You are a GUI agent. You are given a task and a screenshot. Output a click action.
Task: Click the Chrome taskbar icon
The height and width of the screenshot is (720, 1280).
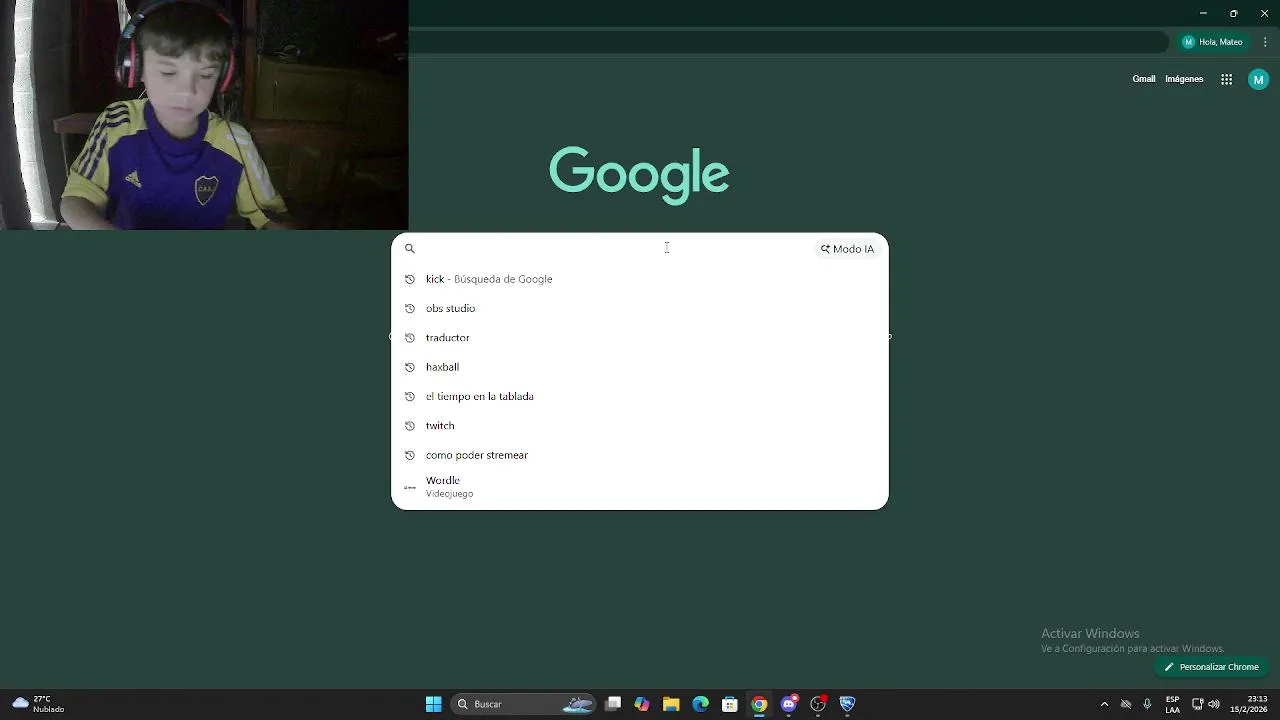759,704
